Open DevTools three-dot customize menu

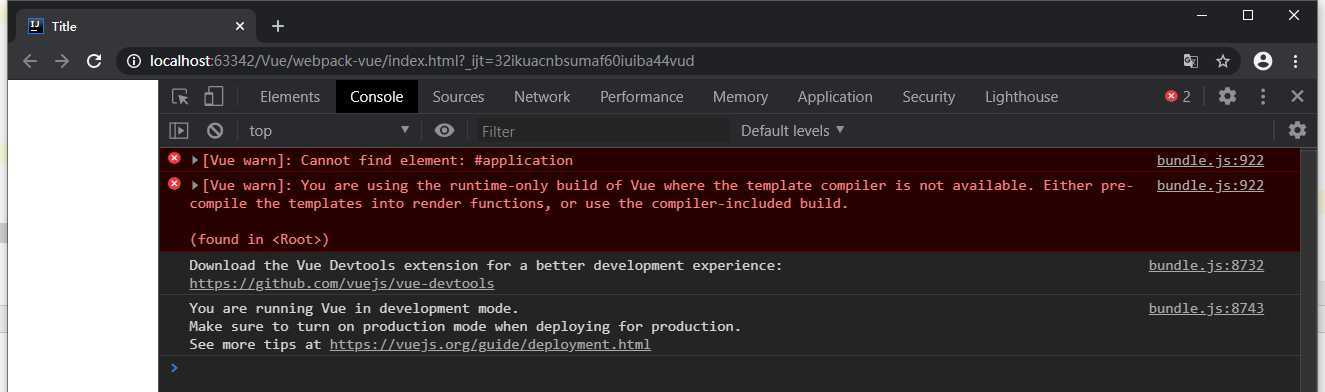click(x=1263, y=96)
